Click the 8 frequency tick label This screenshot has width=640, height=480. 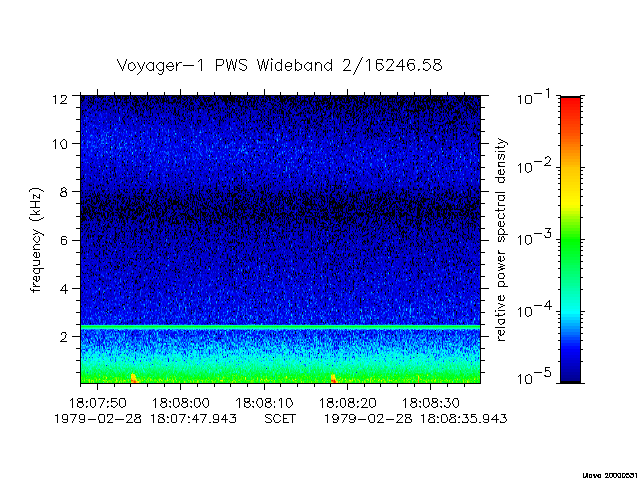point(64,192)
